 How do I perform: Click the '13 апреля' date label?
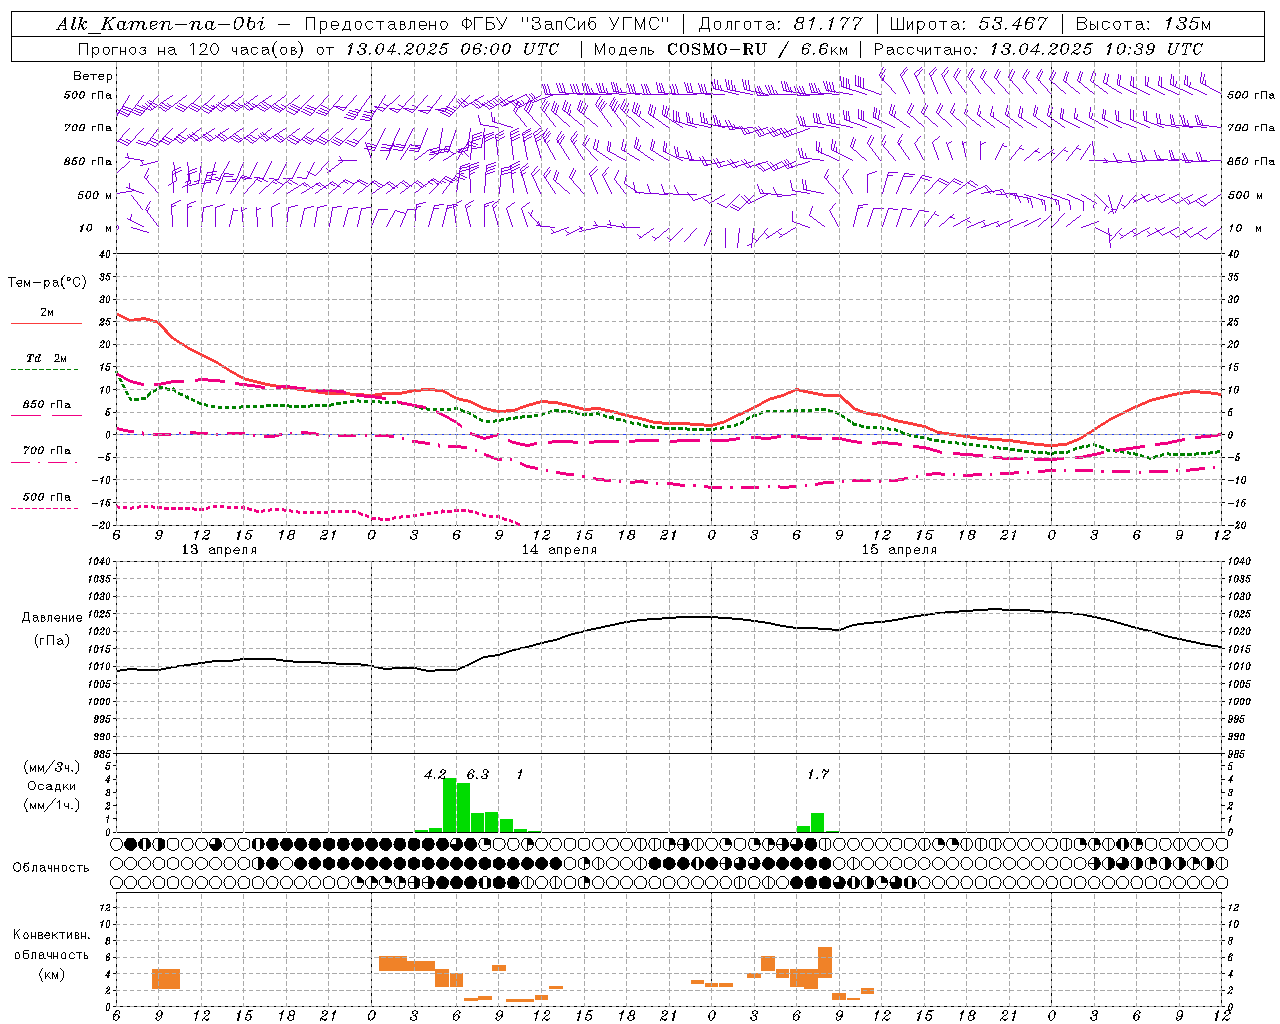[219, 550]
